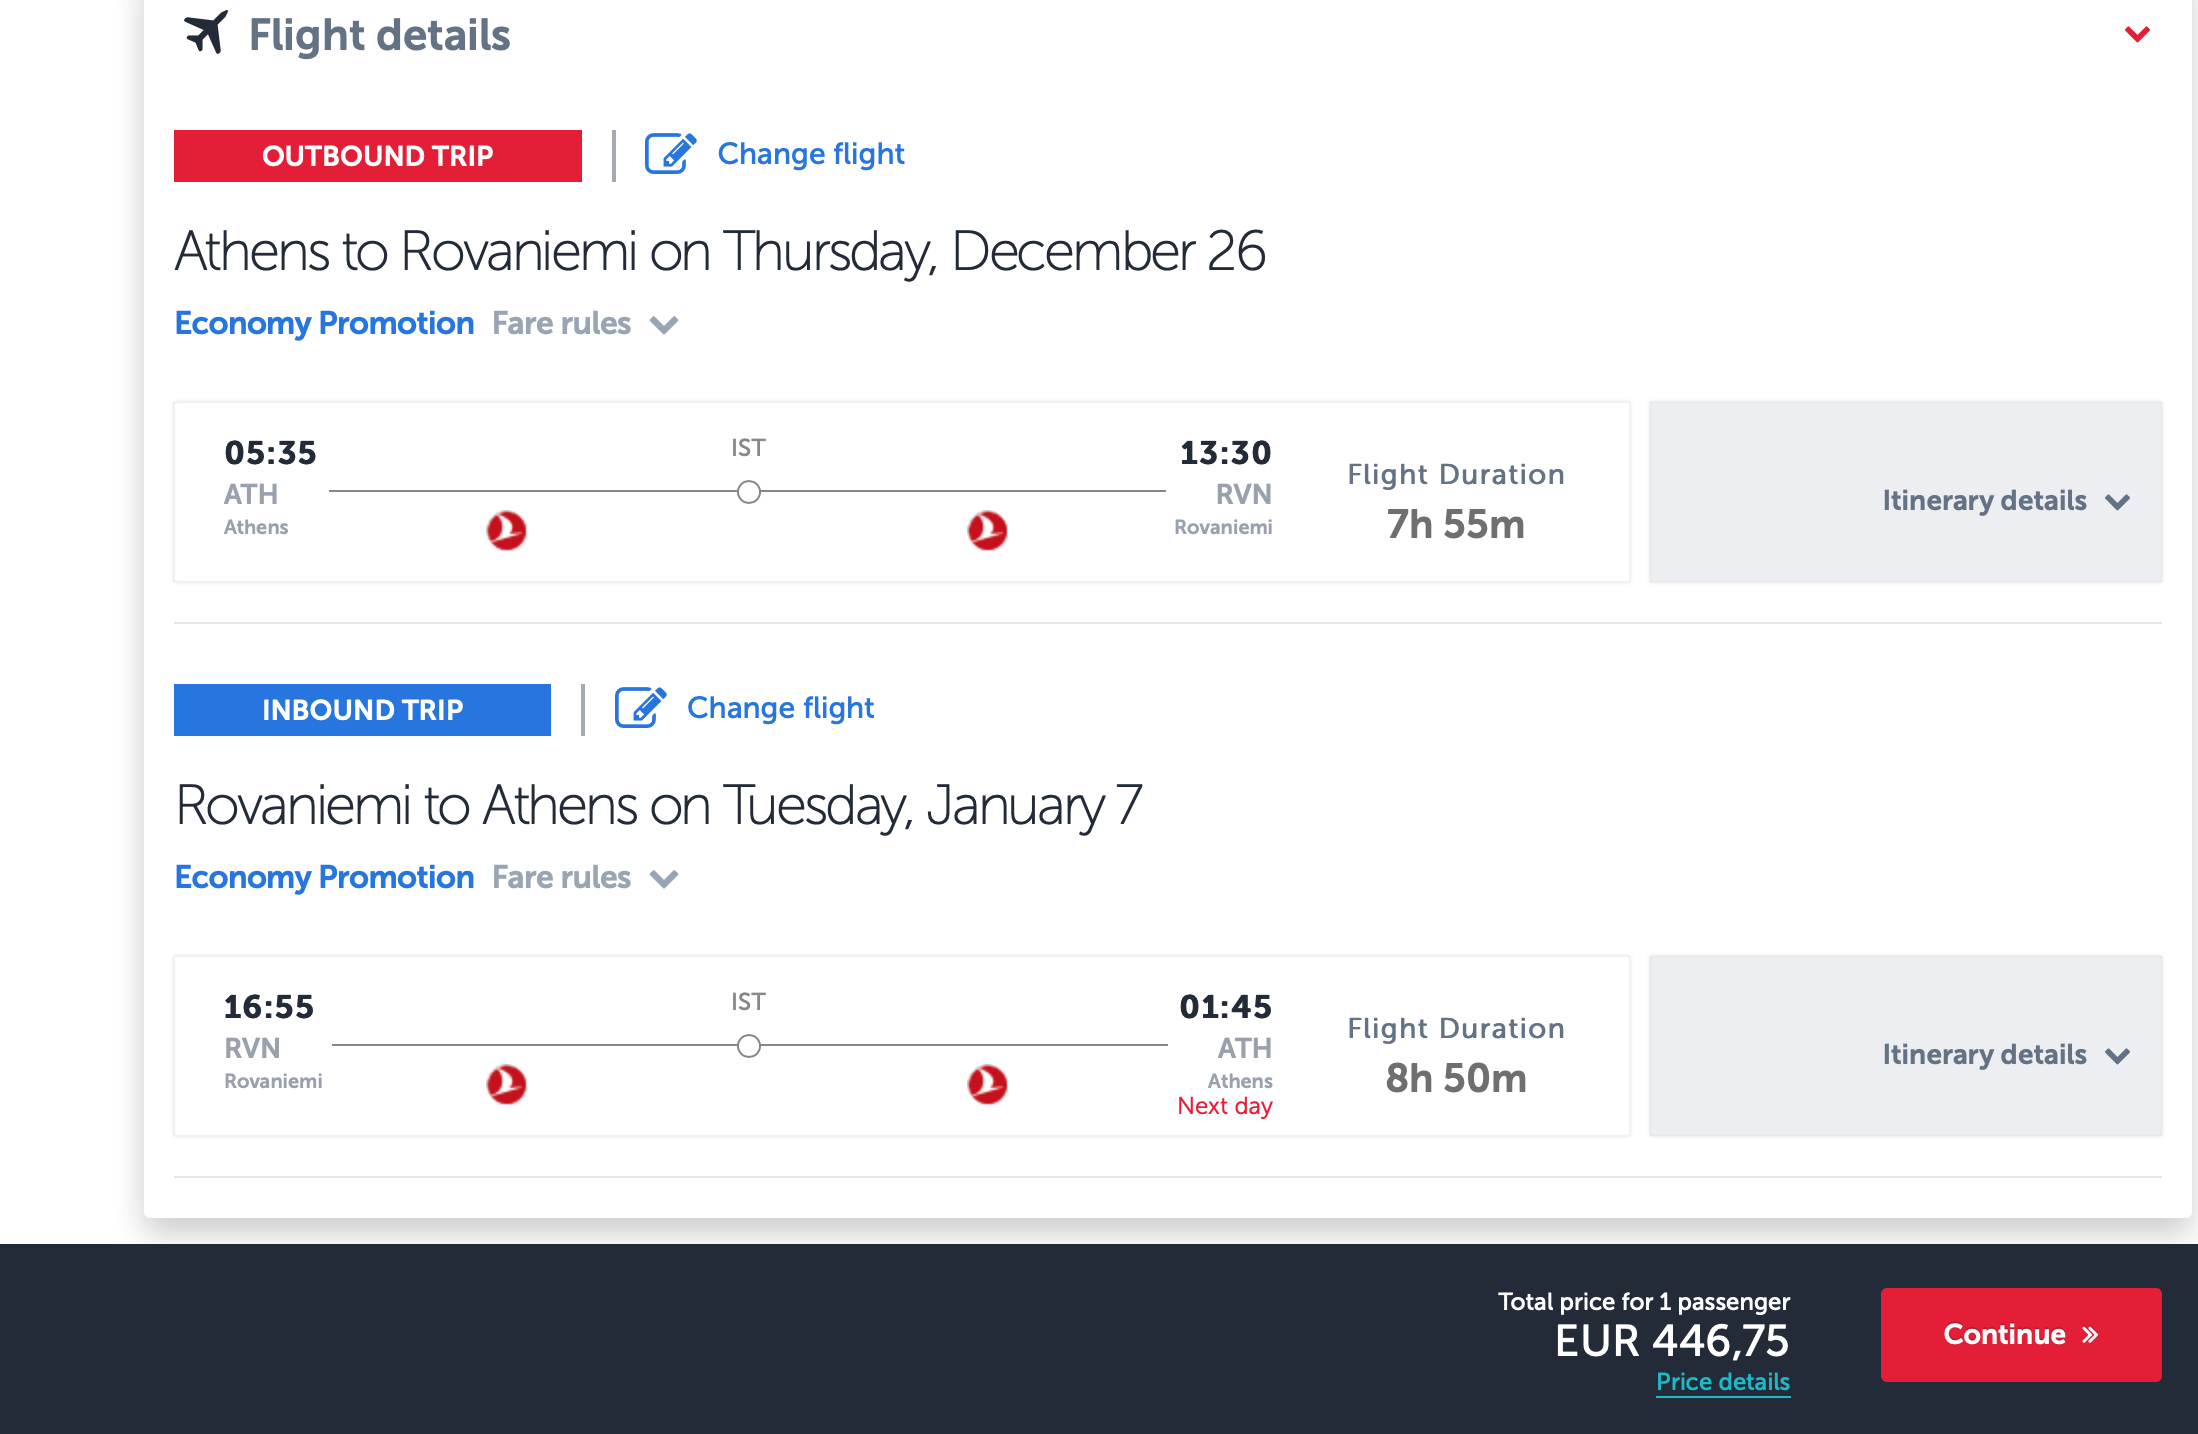Viewport: 2198px width, 1434px height.
Task: Click first Turkish Airlines logo on outbound flight
Action: [x=506, y=530]
